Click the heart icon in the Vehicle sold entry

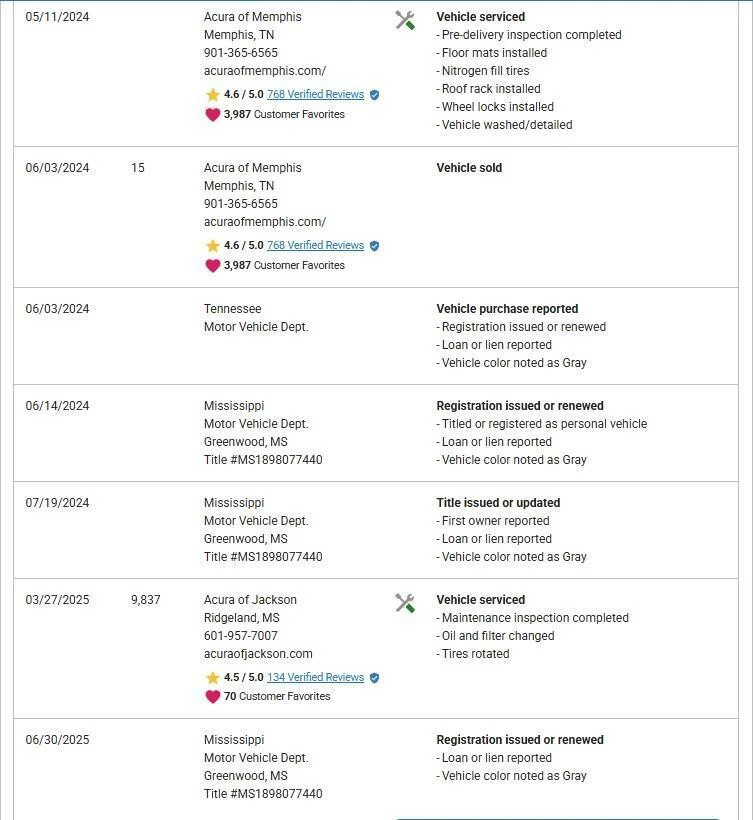tap(212, 266)
